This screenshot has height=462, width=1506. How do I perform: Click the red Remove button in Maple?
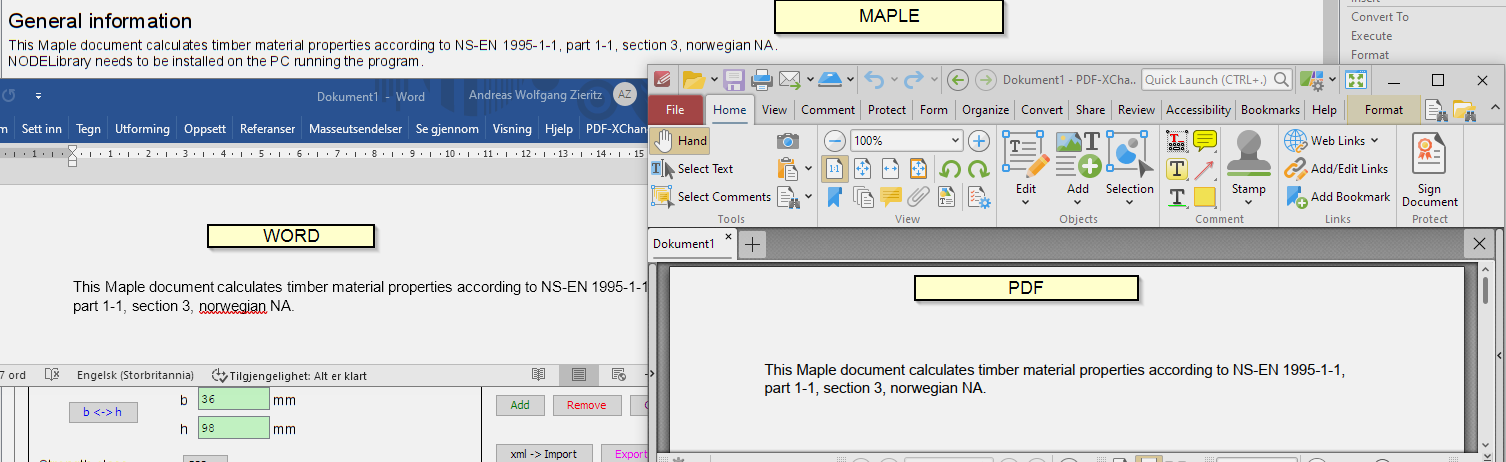pos(586,405)
